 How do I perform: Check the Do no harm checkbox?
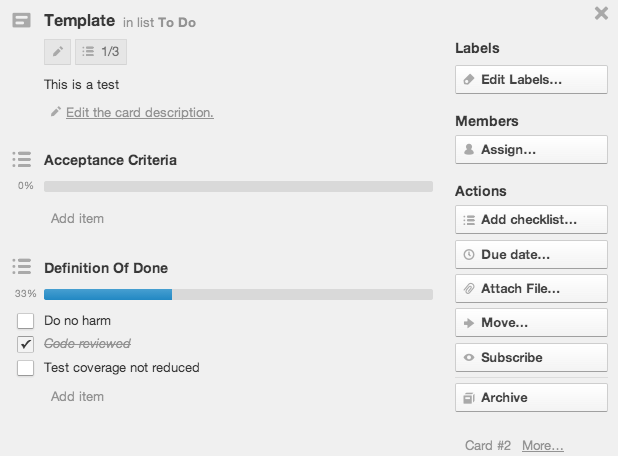tap(26, 321)
